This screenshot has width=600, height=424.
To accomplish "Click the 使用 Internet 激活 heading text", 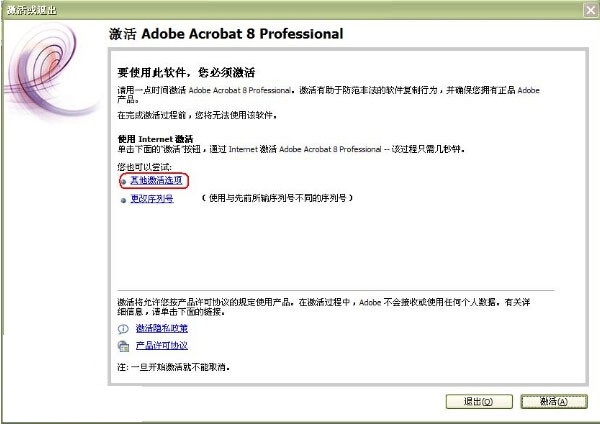I will tap(155, 139).
